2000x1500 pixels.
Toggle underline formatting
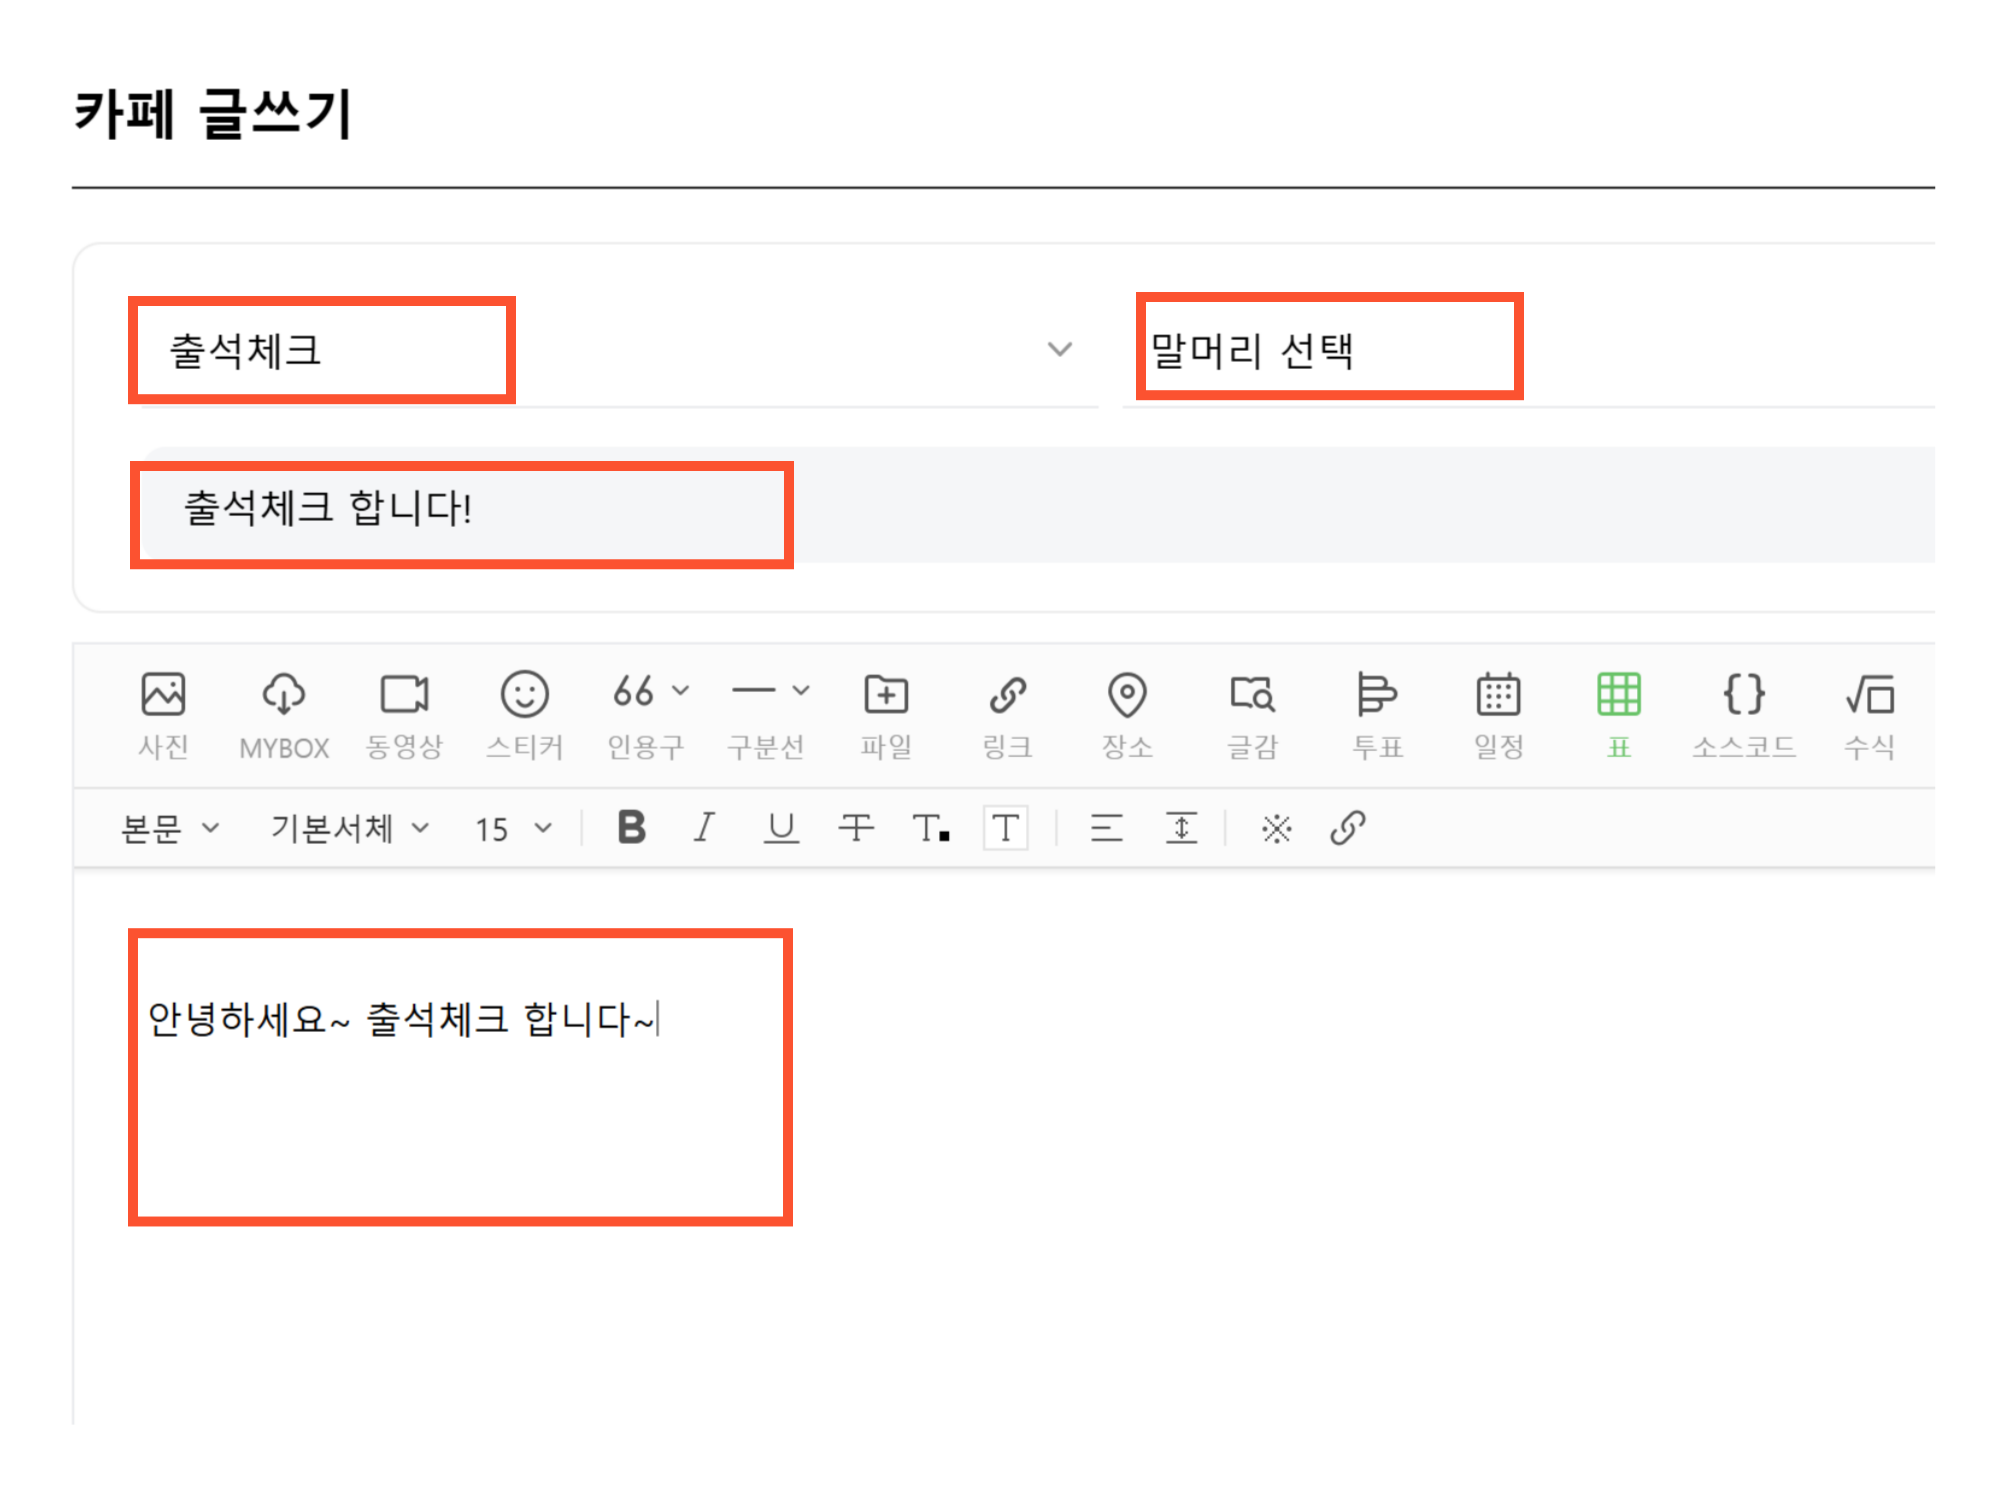[781, 828]
